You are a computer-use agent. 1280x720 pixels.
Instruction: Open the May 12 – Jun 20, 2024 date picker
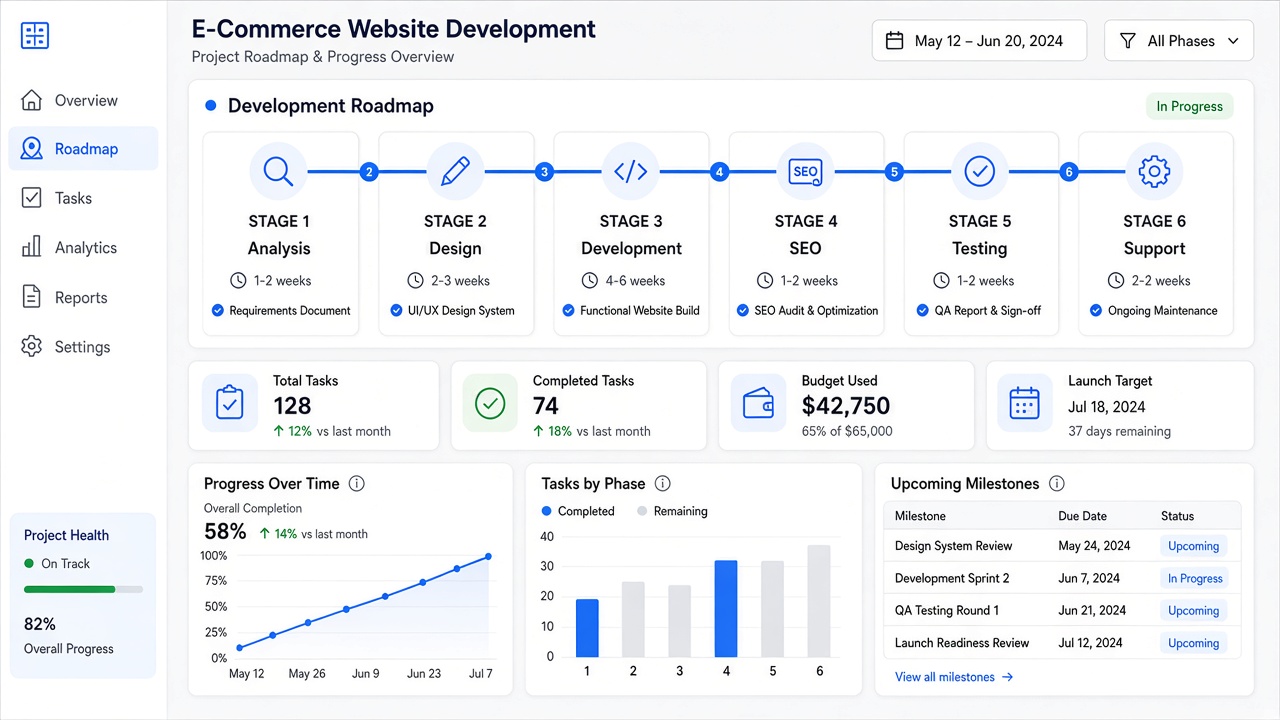(x=979, y=41)
